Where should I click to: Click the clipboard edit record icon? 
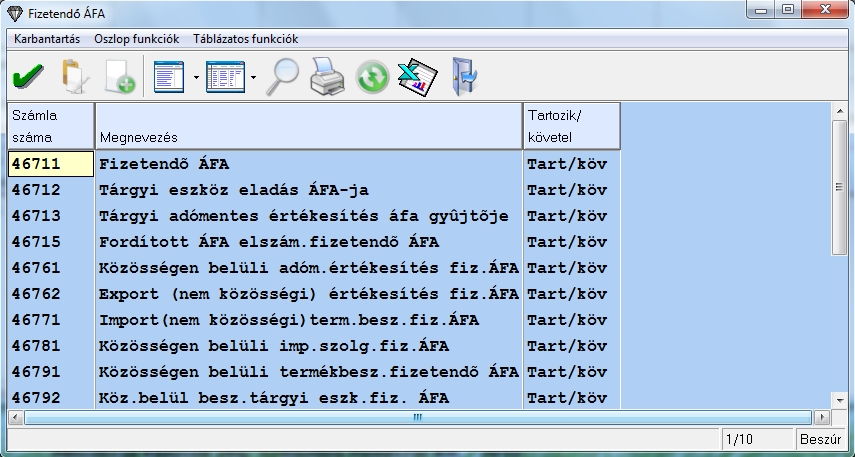[74, 76]
